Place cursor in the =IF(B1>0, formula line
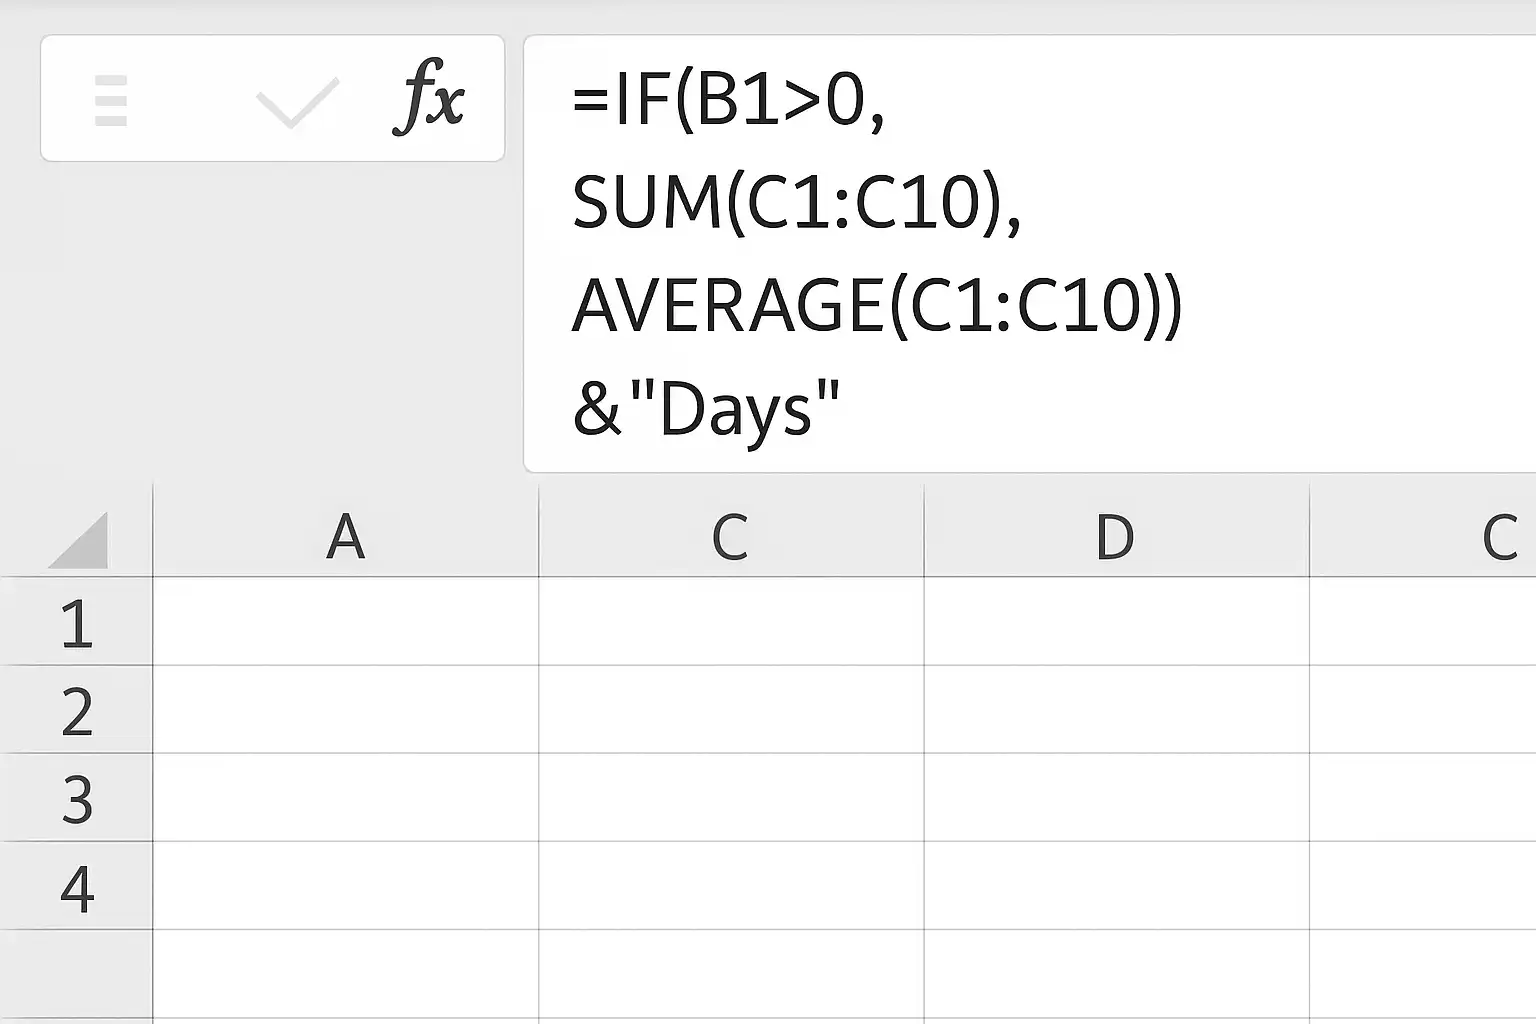 (x=729, y=100)
